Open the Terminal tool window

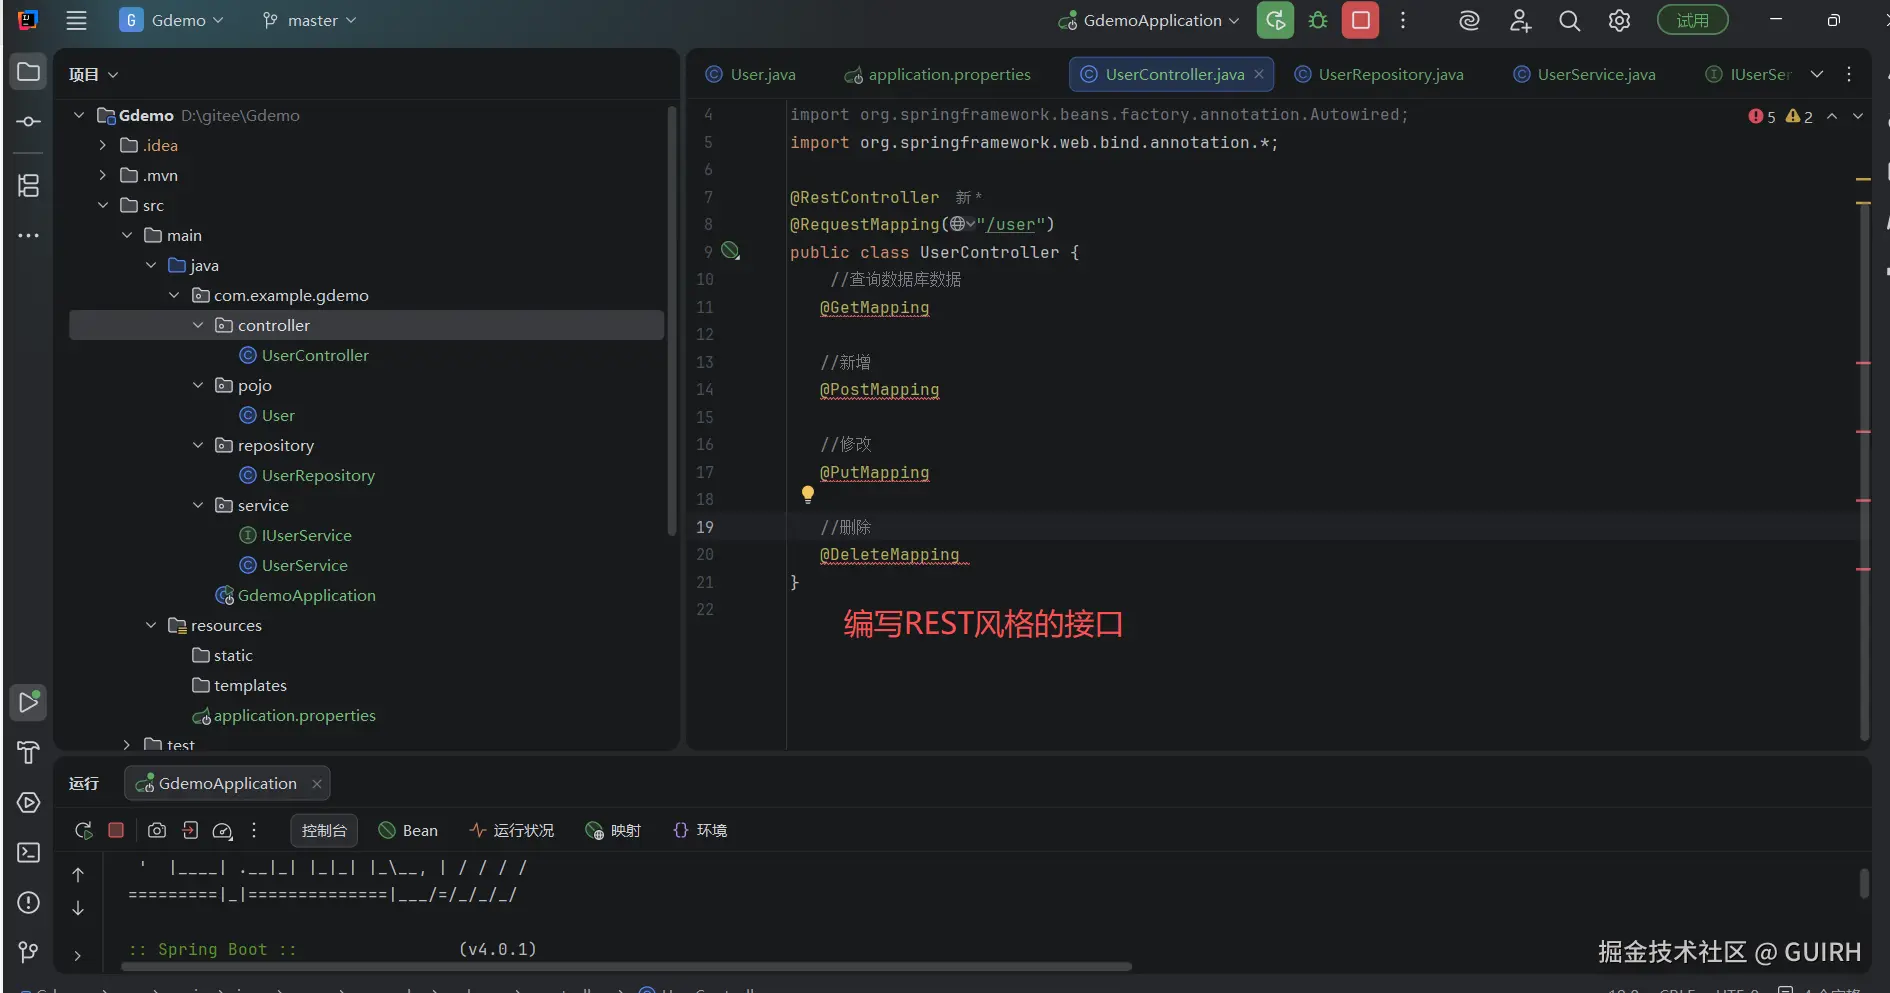[x=28, y=853]
